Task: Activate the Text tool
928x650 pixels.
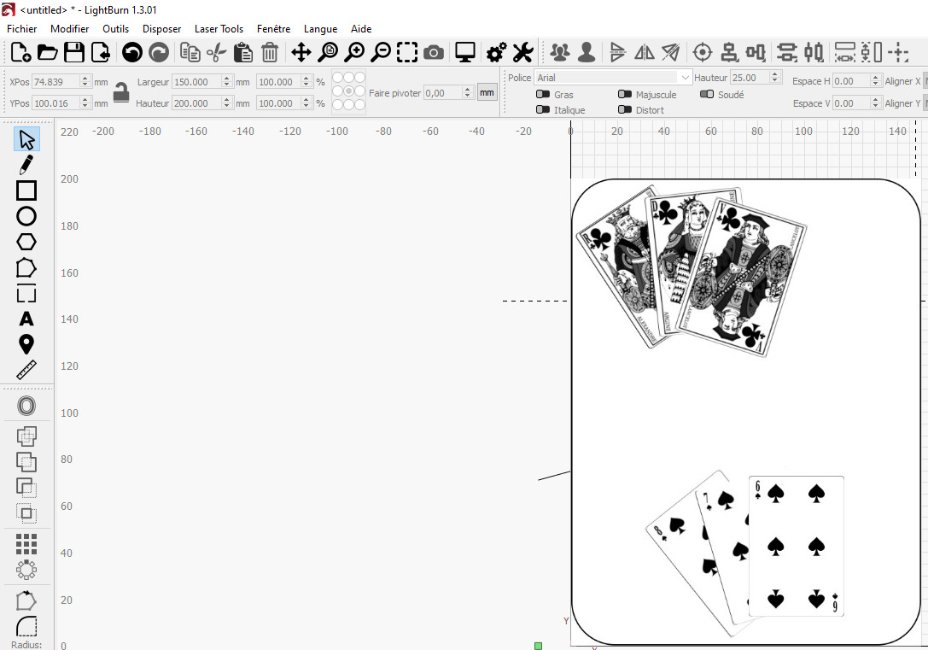Action: click(26, 319)
